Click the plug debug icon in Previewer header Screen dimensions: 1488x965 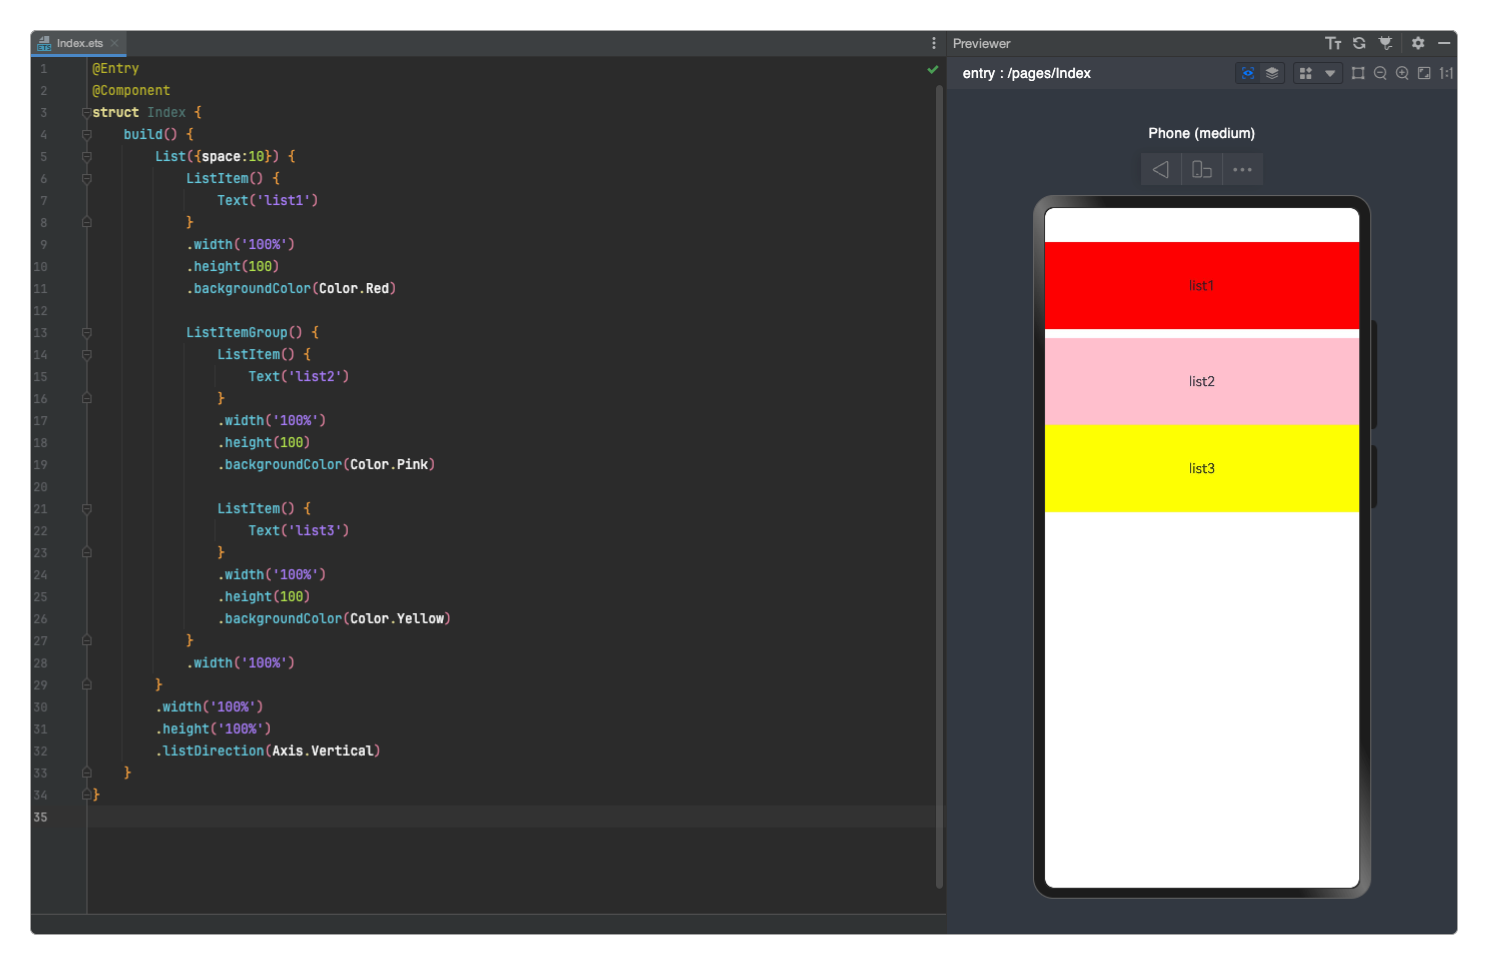click(1385, 43)
